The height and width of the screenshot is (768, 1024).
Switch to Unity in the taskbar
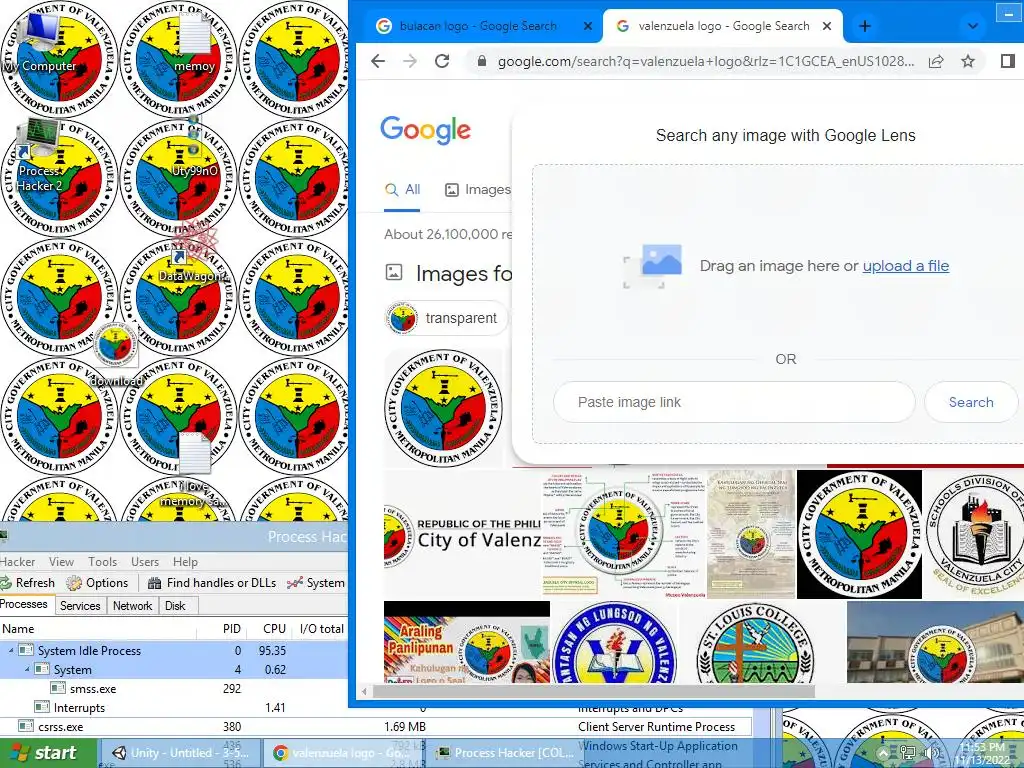click(x=180, y=753)
